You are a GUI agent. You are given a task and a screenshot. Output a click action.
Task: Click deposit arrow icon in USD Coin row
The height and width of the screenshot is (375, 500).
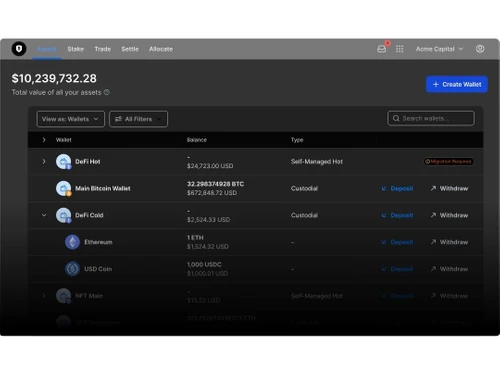(384, 269)
